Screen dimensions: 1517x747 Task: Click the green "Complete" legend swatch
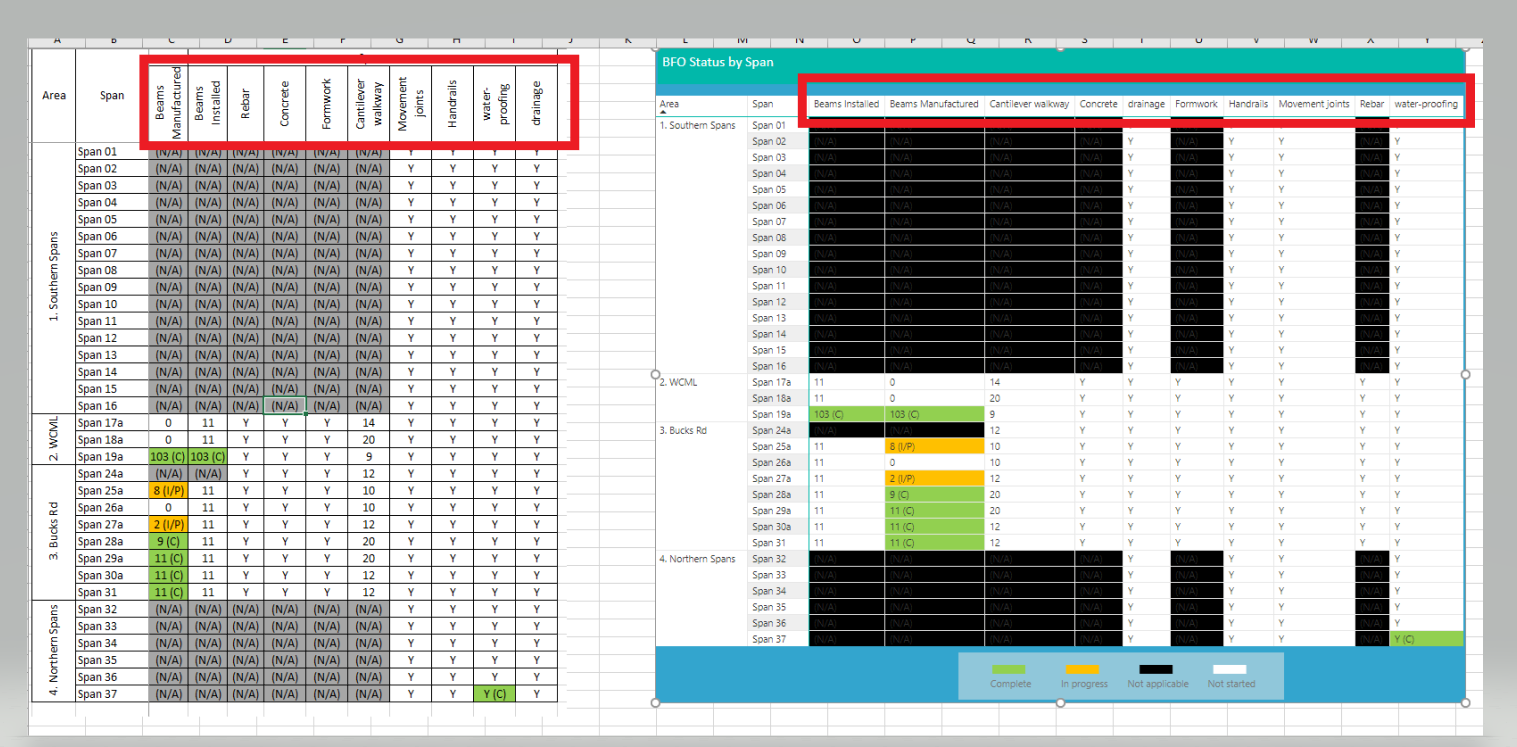coord(1010,669)
